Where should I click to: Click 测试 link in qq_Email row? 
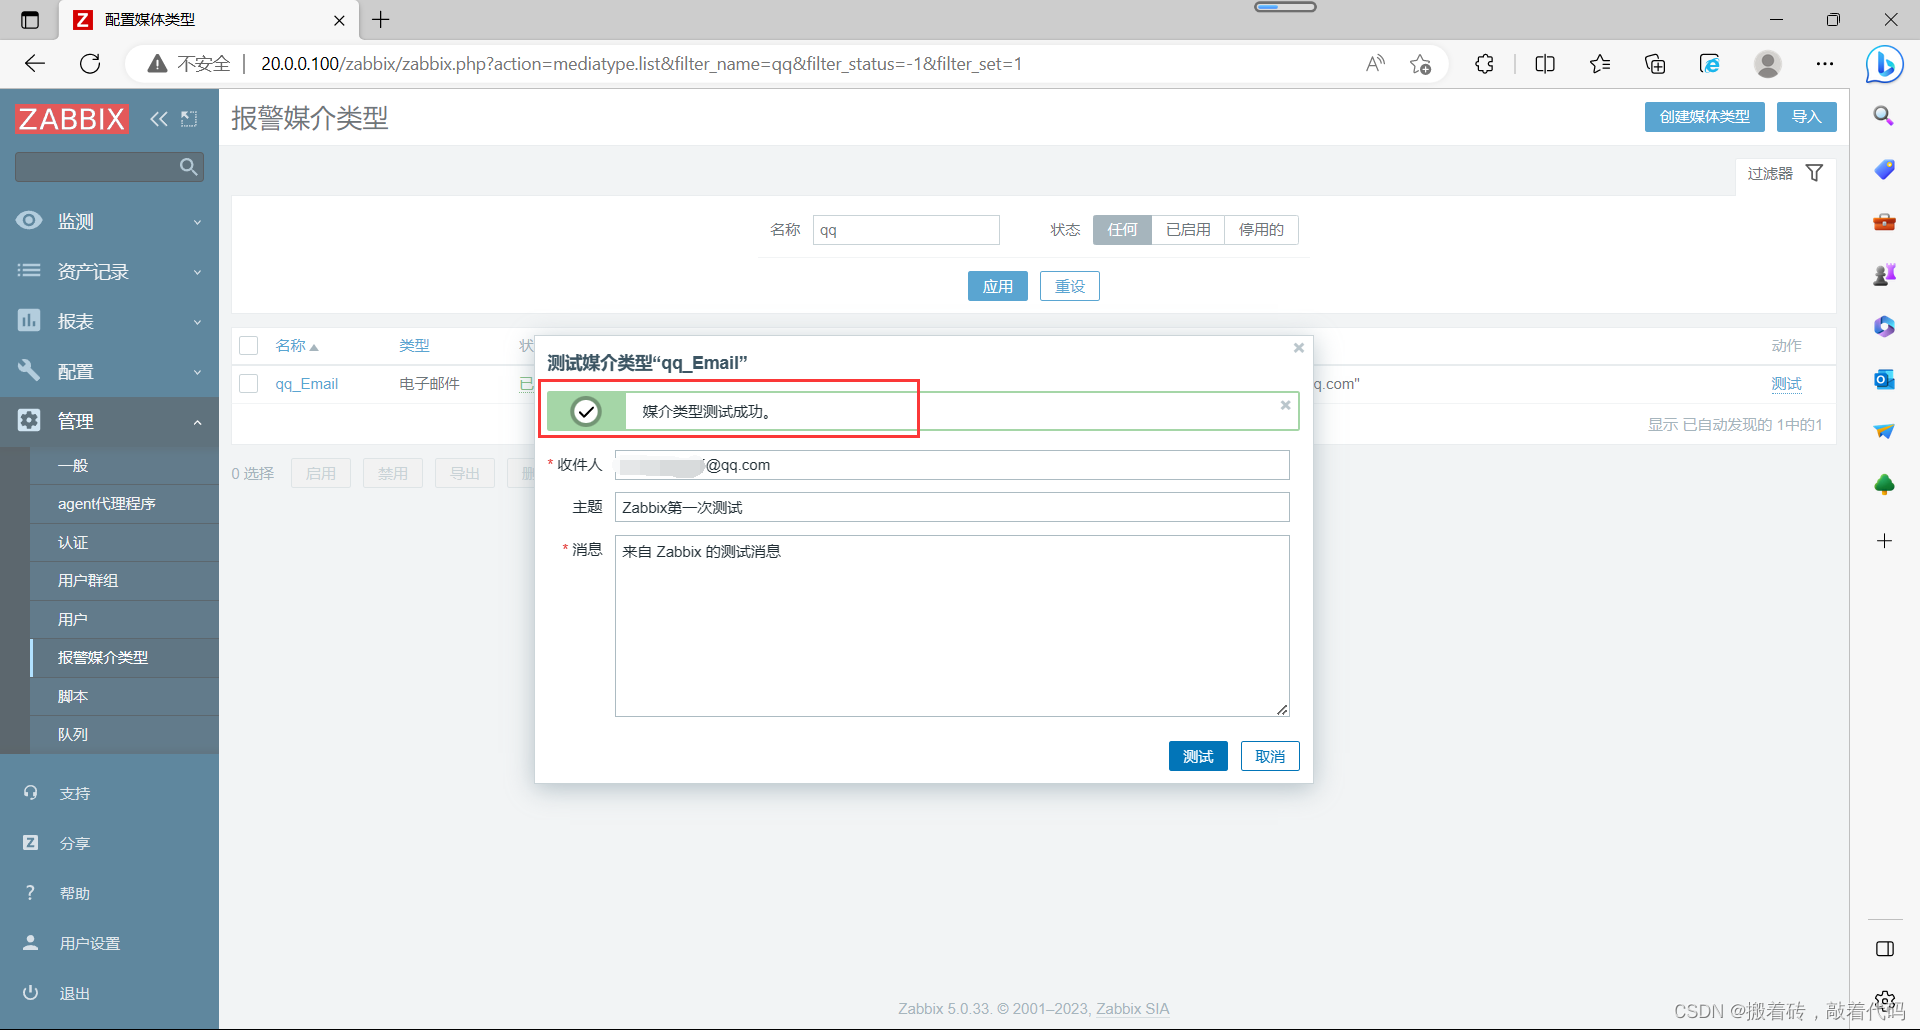coord(1786,384)
